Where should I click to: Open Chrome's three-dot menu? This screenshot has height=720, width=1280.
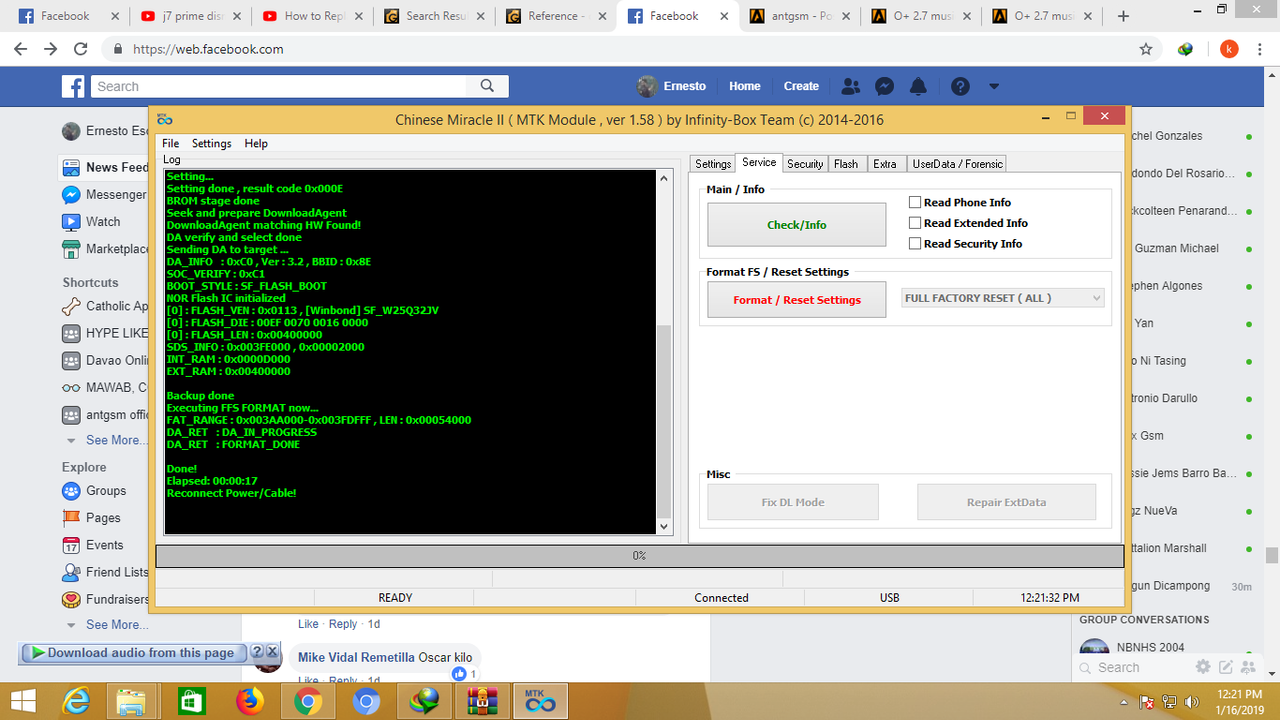1259,49
